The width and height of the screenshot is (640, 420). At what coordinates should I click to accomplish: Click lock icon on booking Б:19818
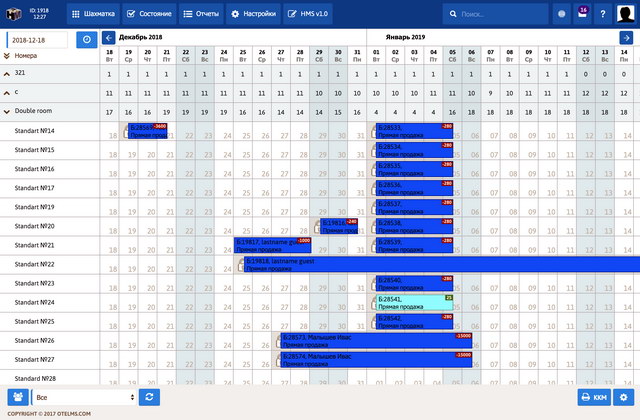pyautogui.click(x=241, y=266)
